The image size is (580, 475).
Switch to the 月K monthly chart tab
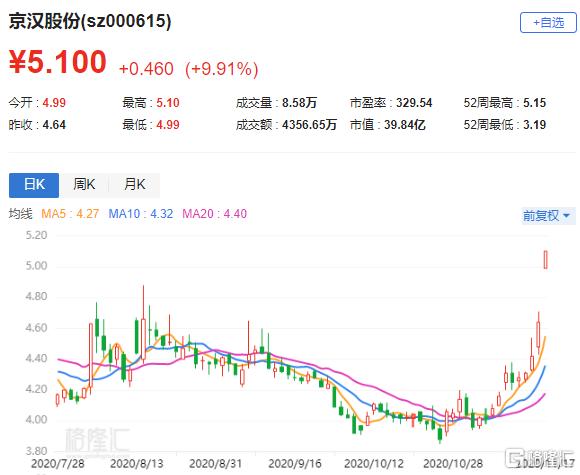pyautogui.click(x=135, y=185)
